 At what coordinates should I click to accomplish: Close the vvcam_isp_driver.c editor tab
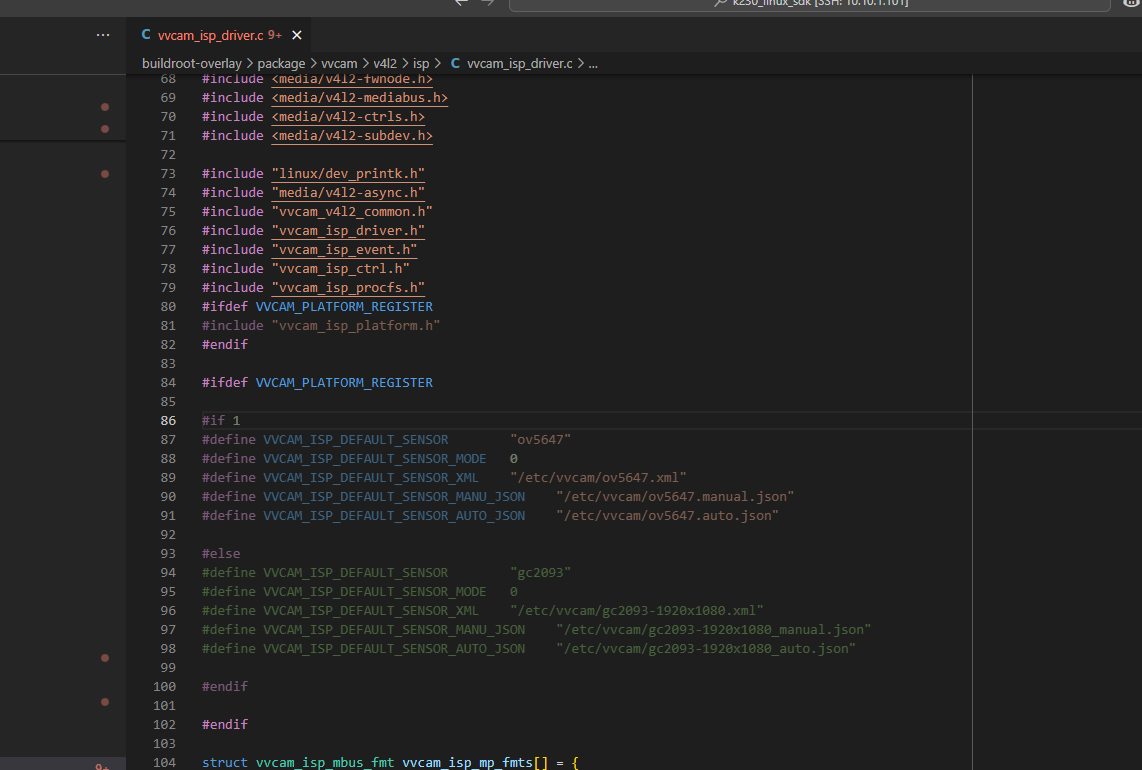point(297,35)
